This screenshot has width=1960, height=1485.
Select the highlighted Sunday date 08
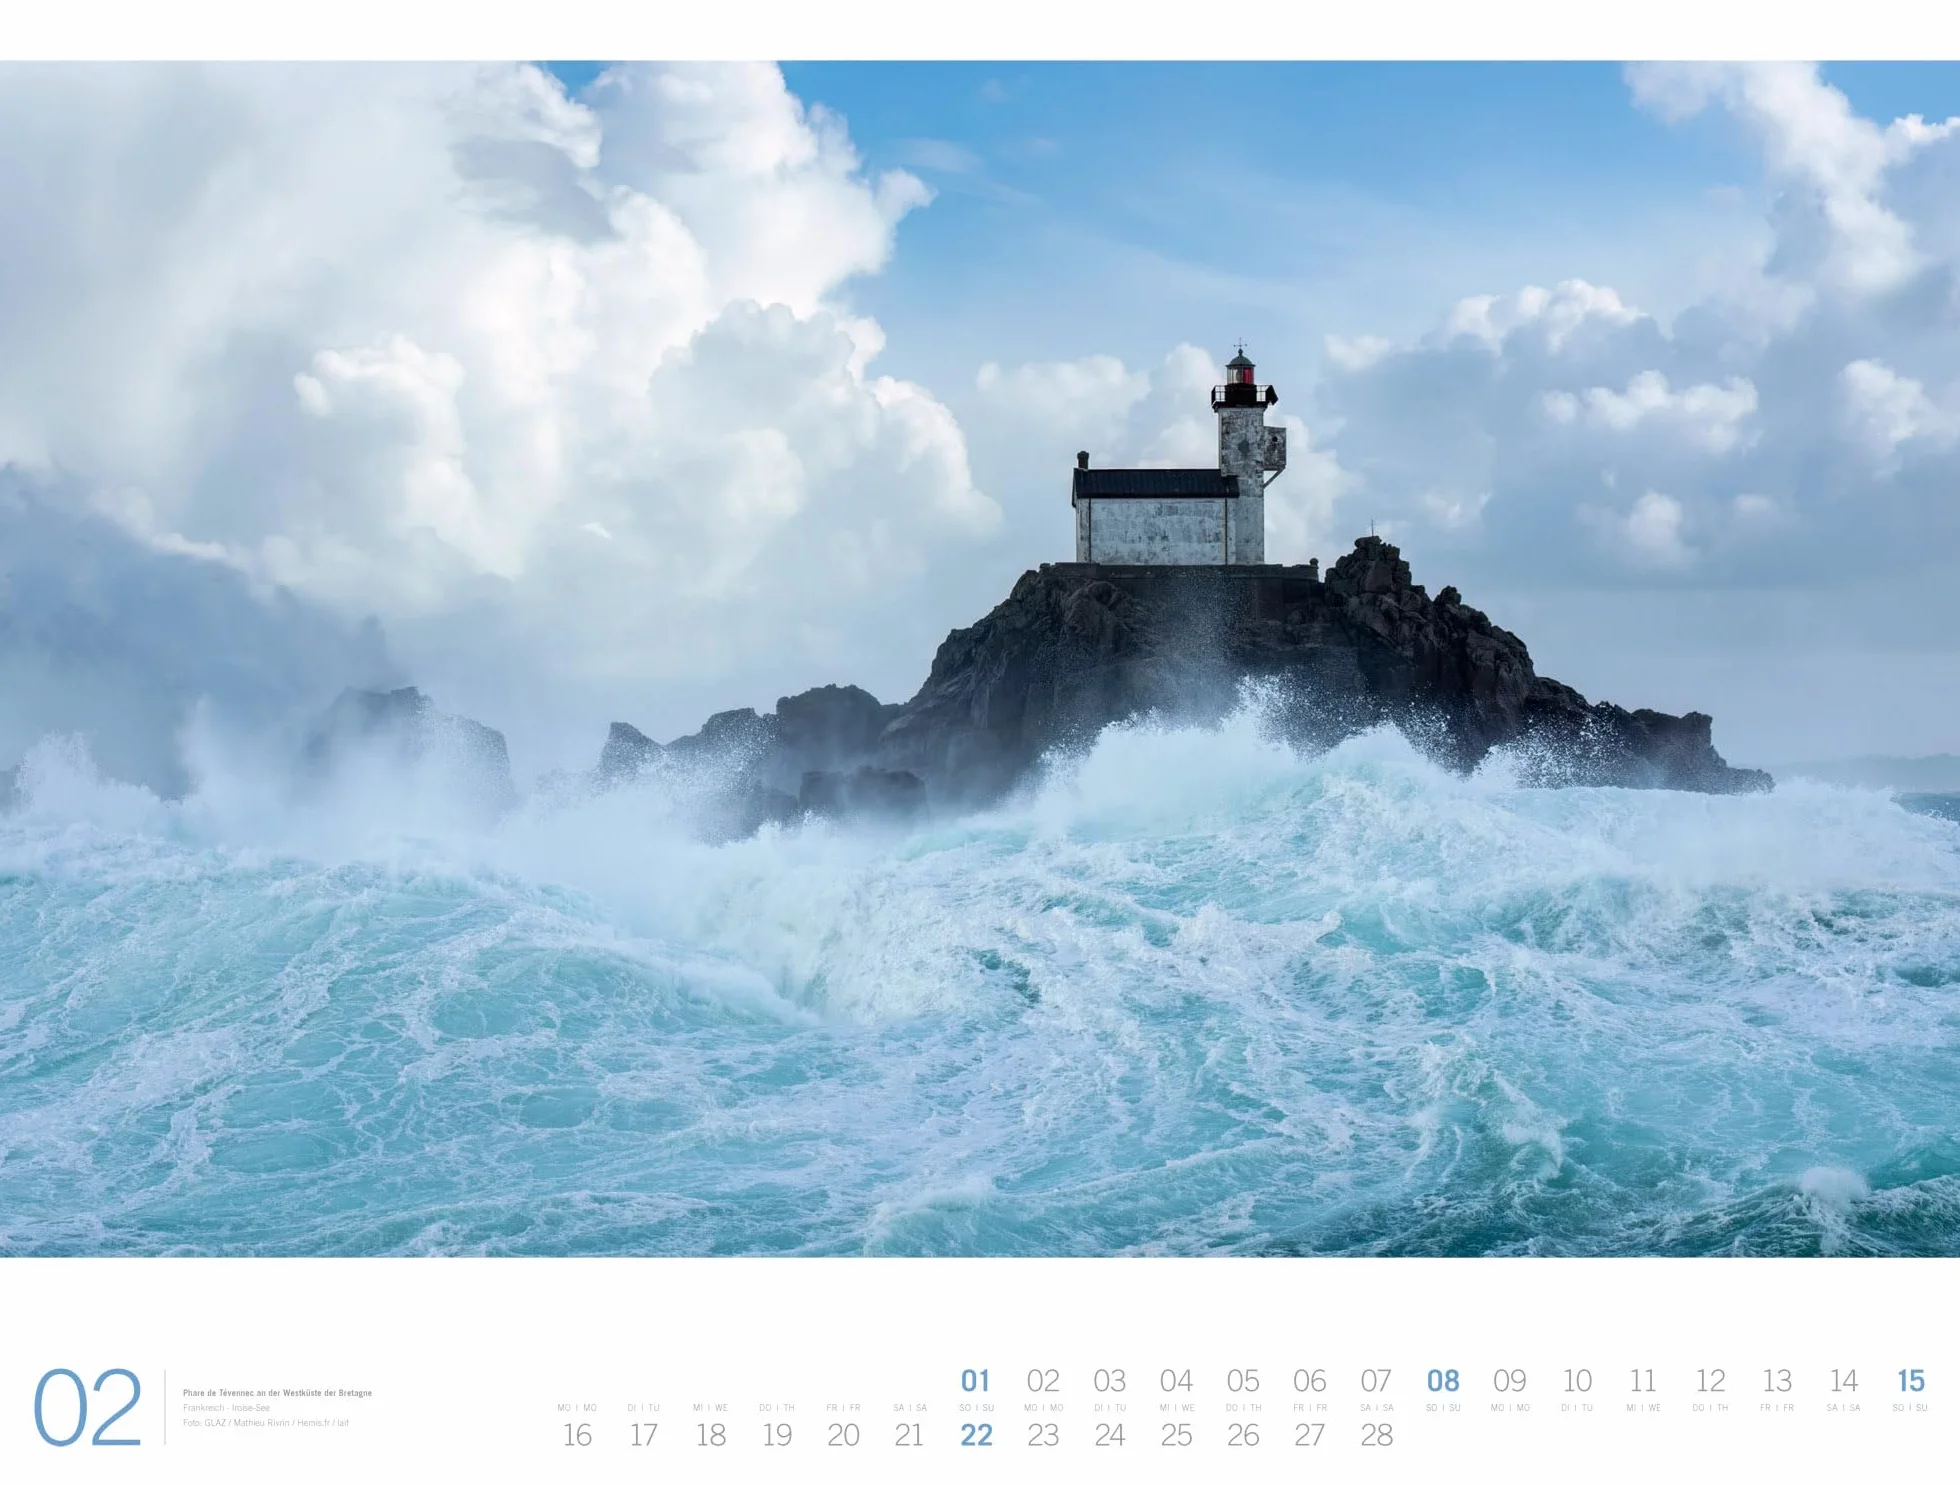(x=1443, y=1381)
